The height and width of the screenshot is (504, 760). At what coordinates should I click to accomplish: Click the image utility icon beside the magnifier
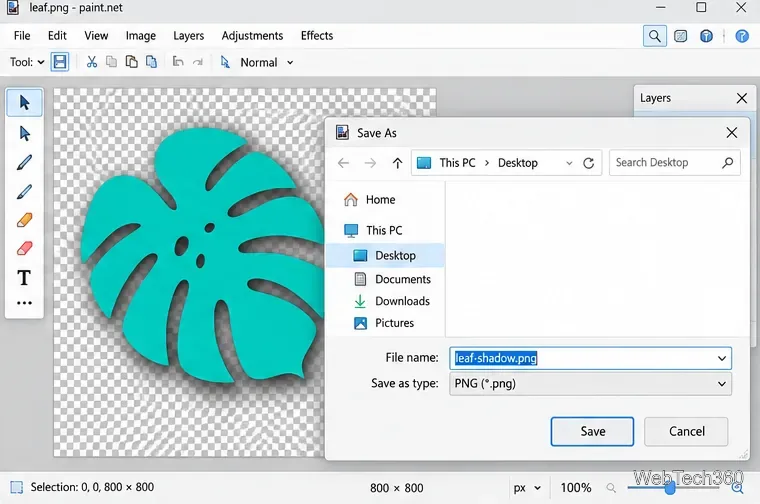(x=681, y=36)
